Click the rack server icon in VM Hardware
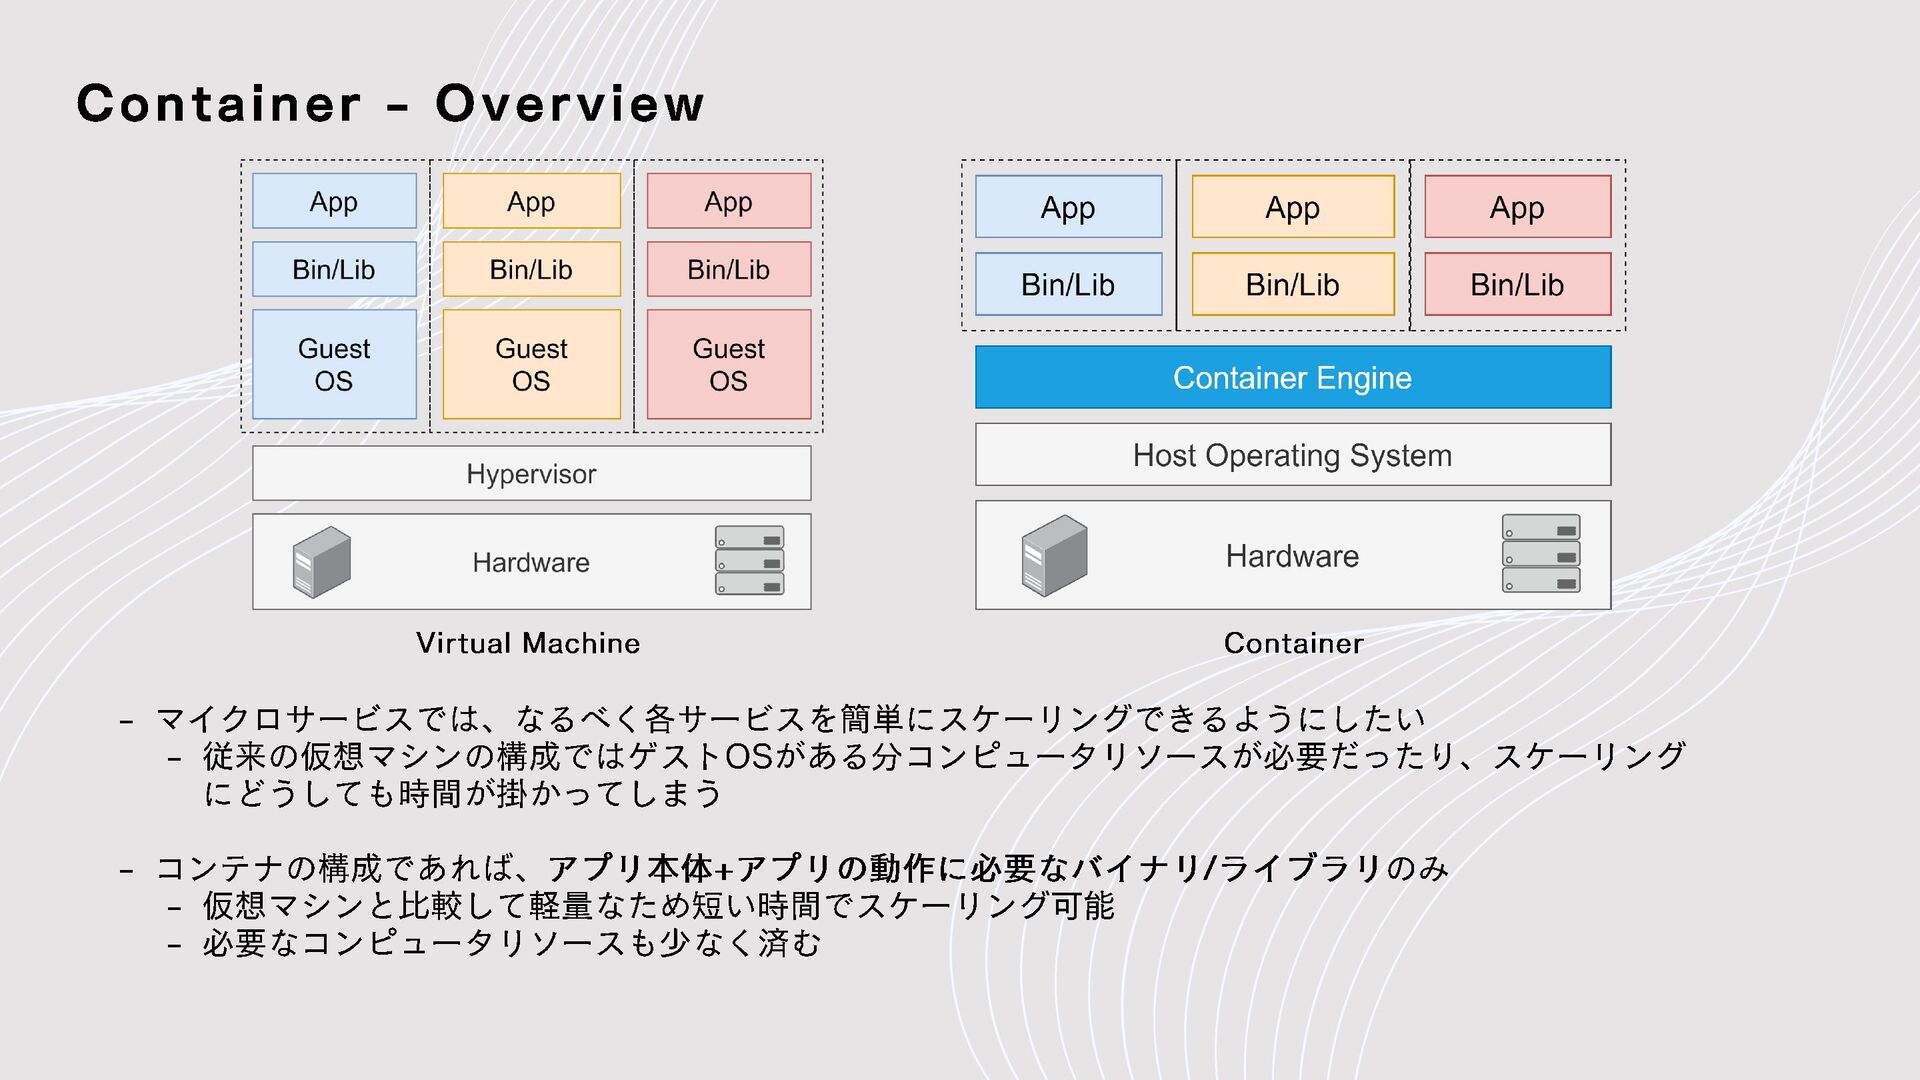 (749, 560)
